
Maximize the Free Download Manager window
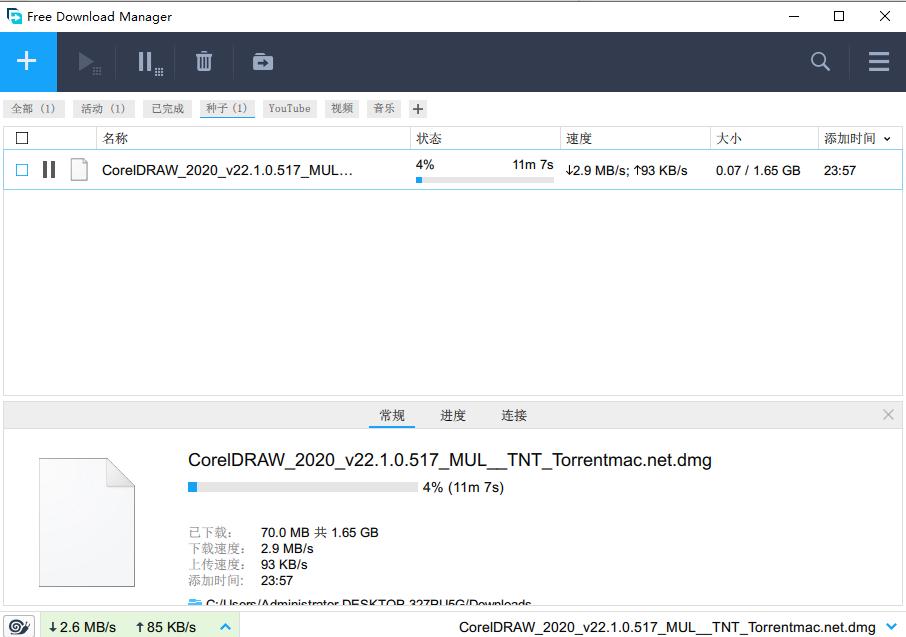(x=839, y=16)
